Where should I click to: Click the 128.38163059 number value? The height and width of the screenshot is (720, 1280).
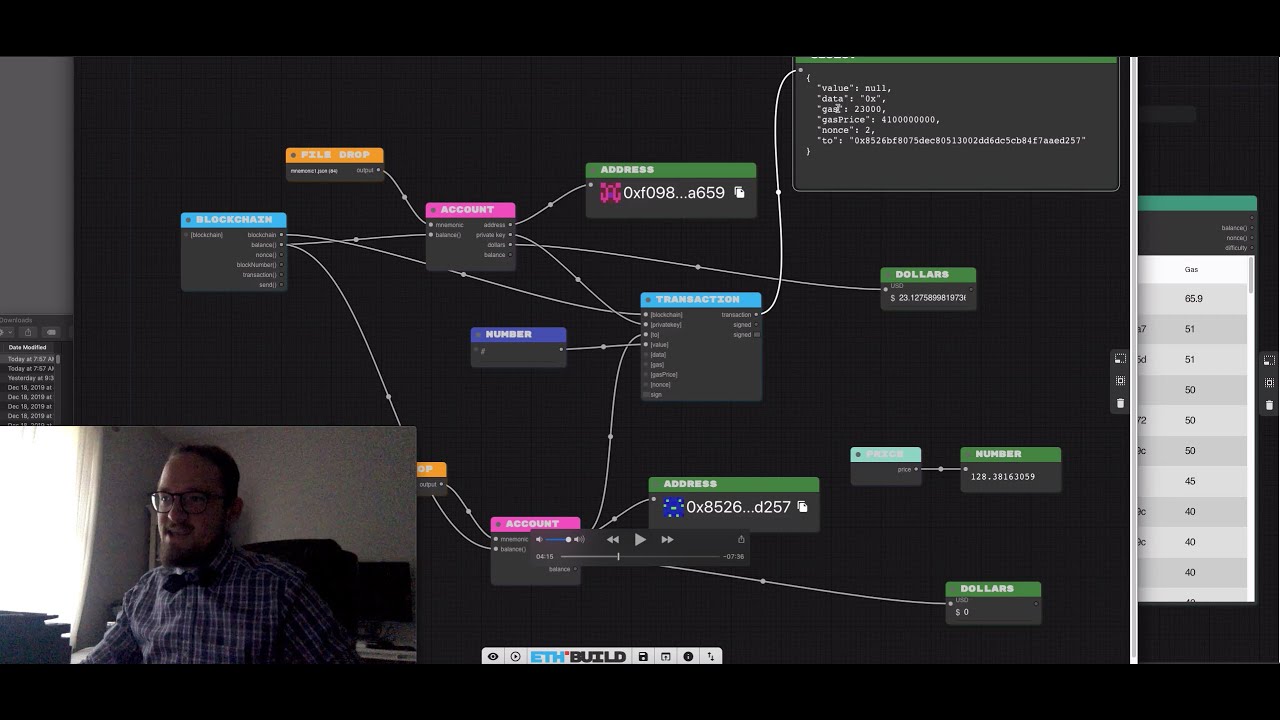1003,477
